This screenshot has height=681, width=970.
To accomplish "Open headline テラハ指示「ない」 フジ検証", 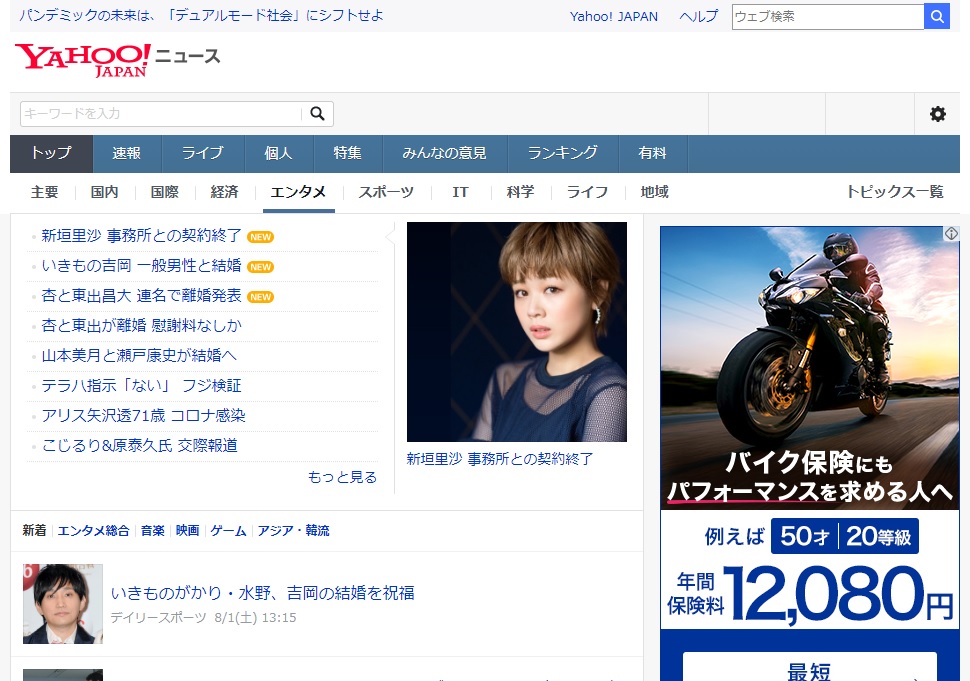I will 142,385.
